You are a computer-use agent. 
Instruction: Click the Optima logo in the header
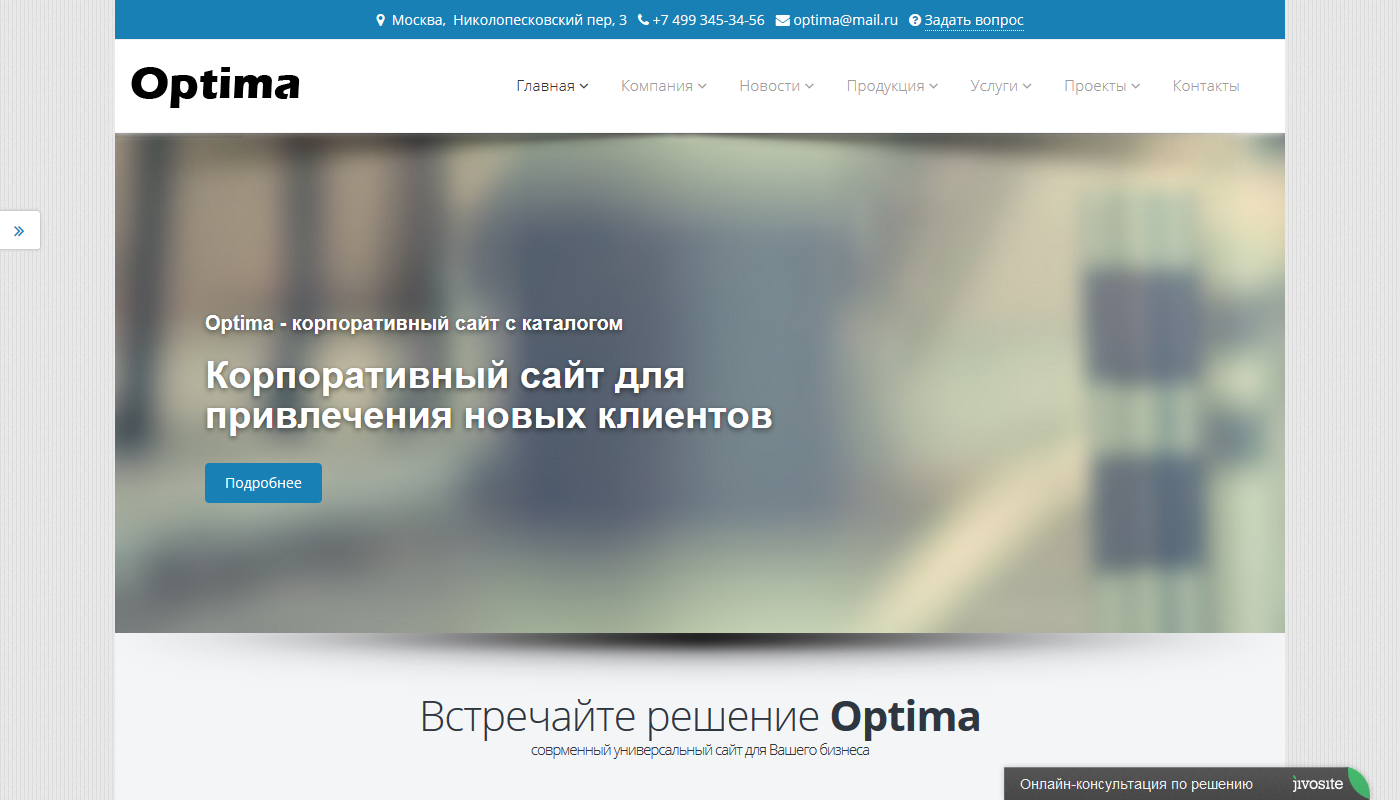215,86
